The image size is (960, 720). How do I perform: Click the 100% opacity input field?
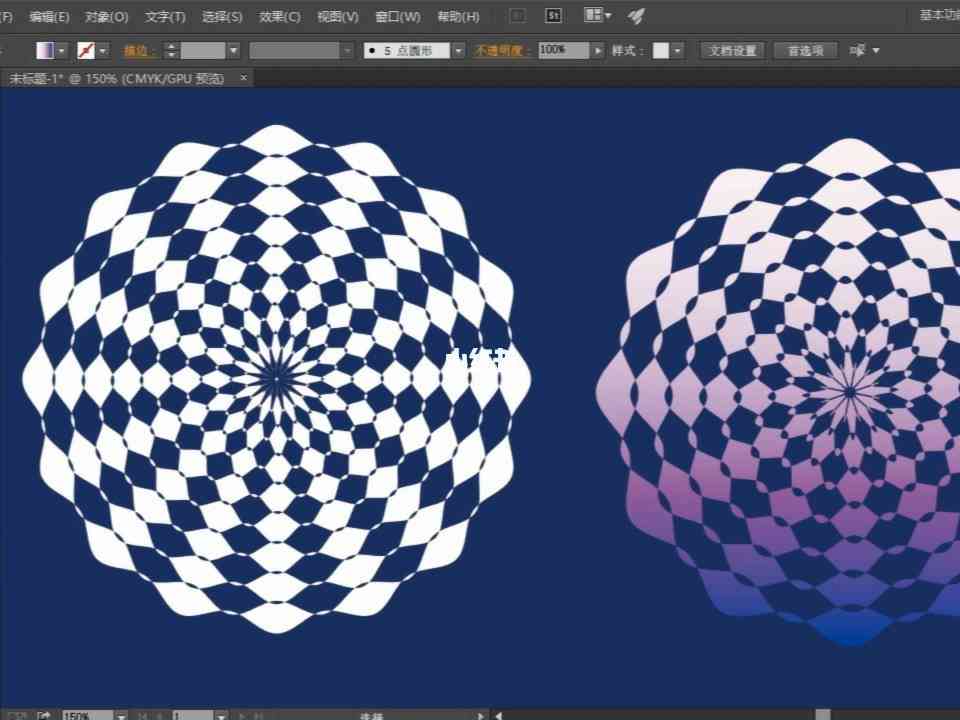click(563, 50)
